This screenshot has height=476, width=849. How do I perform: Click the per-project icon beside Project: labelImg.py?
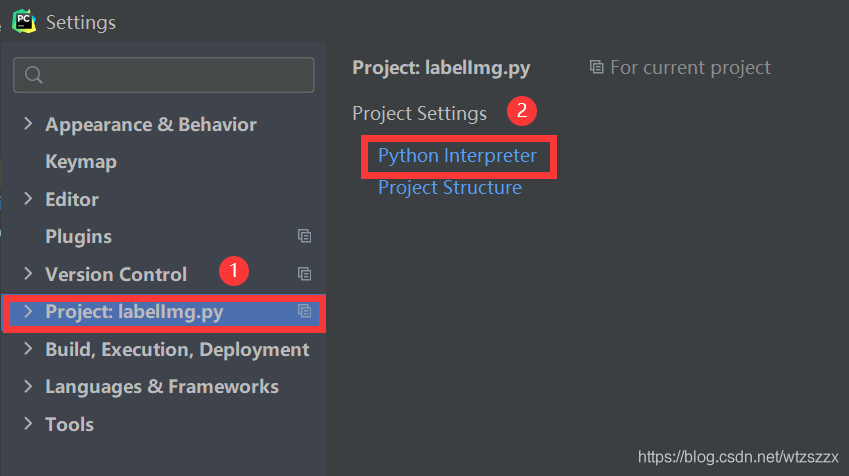[x=305, y=312]
